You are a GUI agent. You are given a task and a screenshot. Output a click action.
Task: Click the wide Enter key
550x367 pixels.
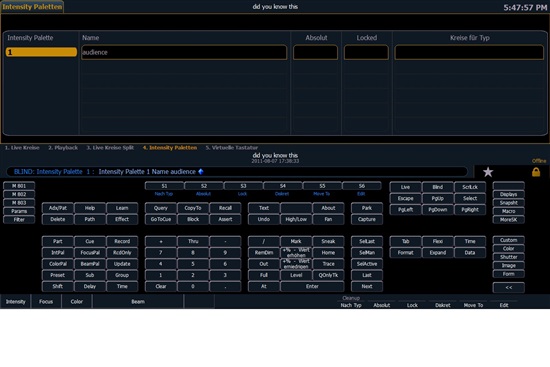312,286
